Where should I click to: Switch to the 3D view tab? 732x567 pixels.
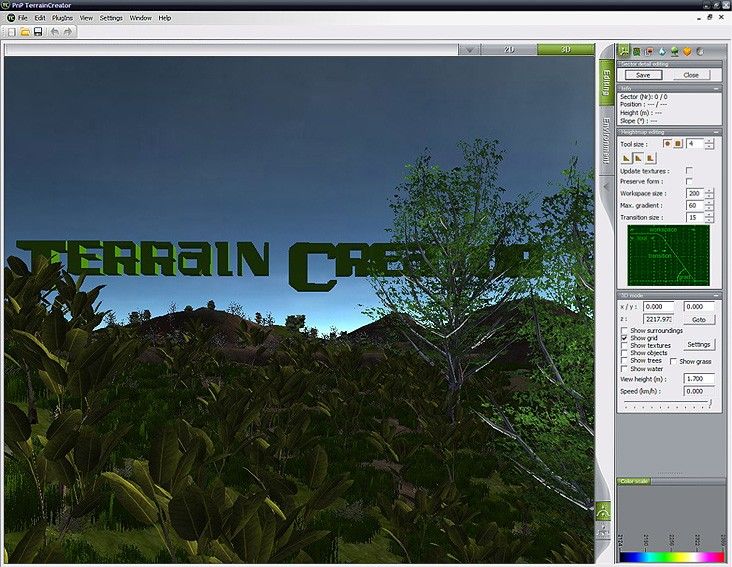(566, 49)
